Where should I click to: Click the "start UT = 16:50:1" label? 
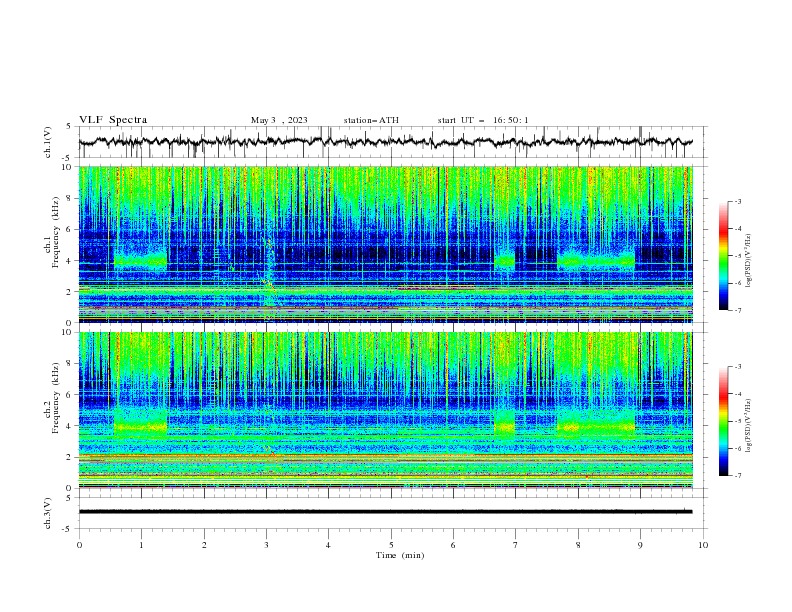coord(483,120)
